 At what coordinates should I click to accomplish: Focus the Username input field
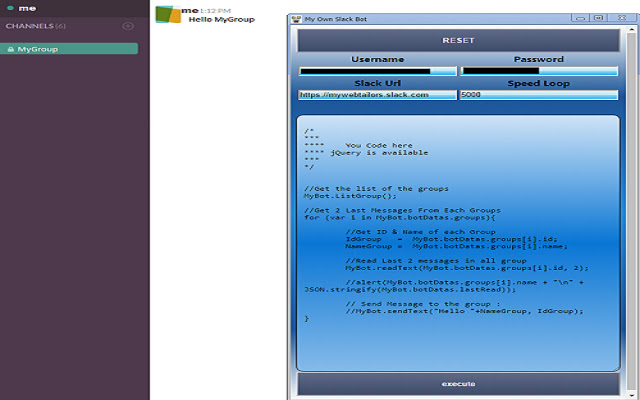pyautogui.click(x=377, y=71)
